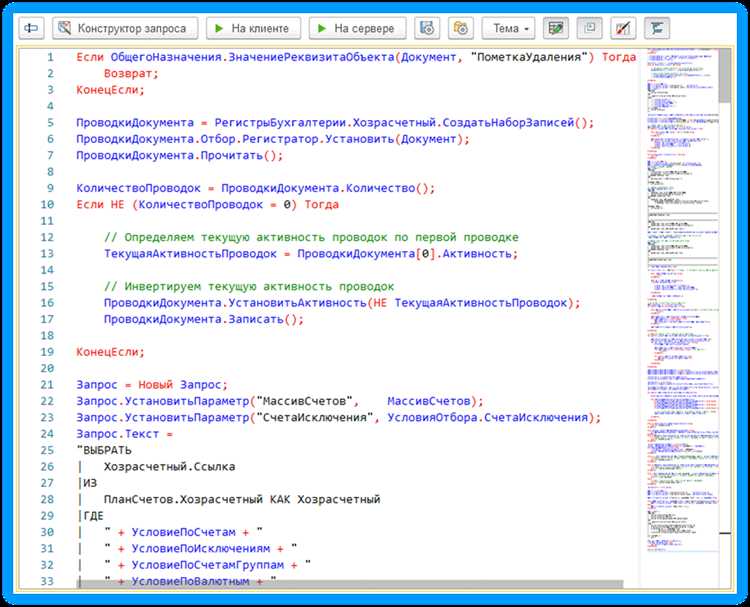Click "УсловиеПоСчетамГруппам" on line 32
Viewport: 750px width, 607px height.
tap(208, 565)
